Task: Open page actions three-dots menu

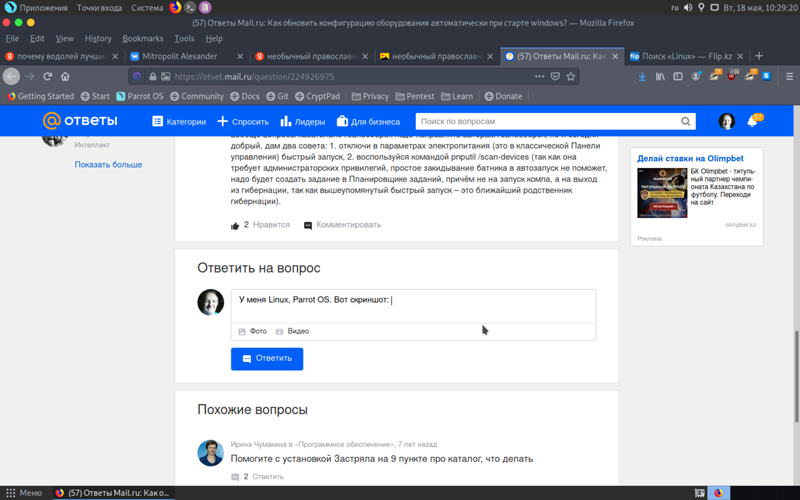Action: [539, 77]
